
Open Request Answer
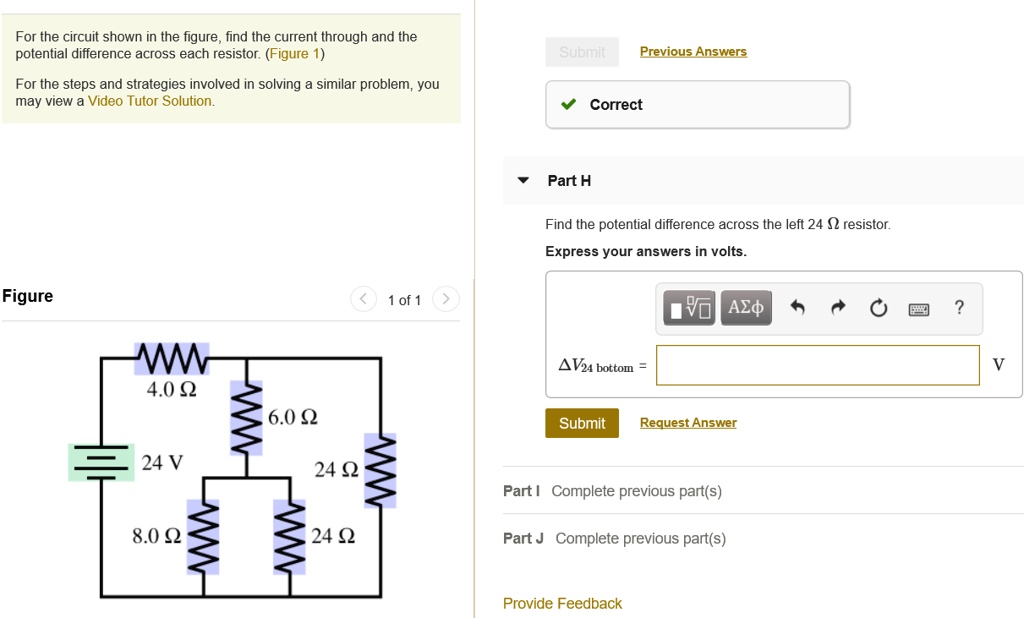pos(688,422)
